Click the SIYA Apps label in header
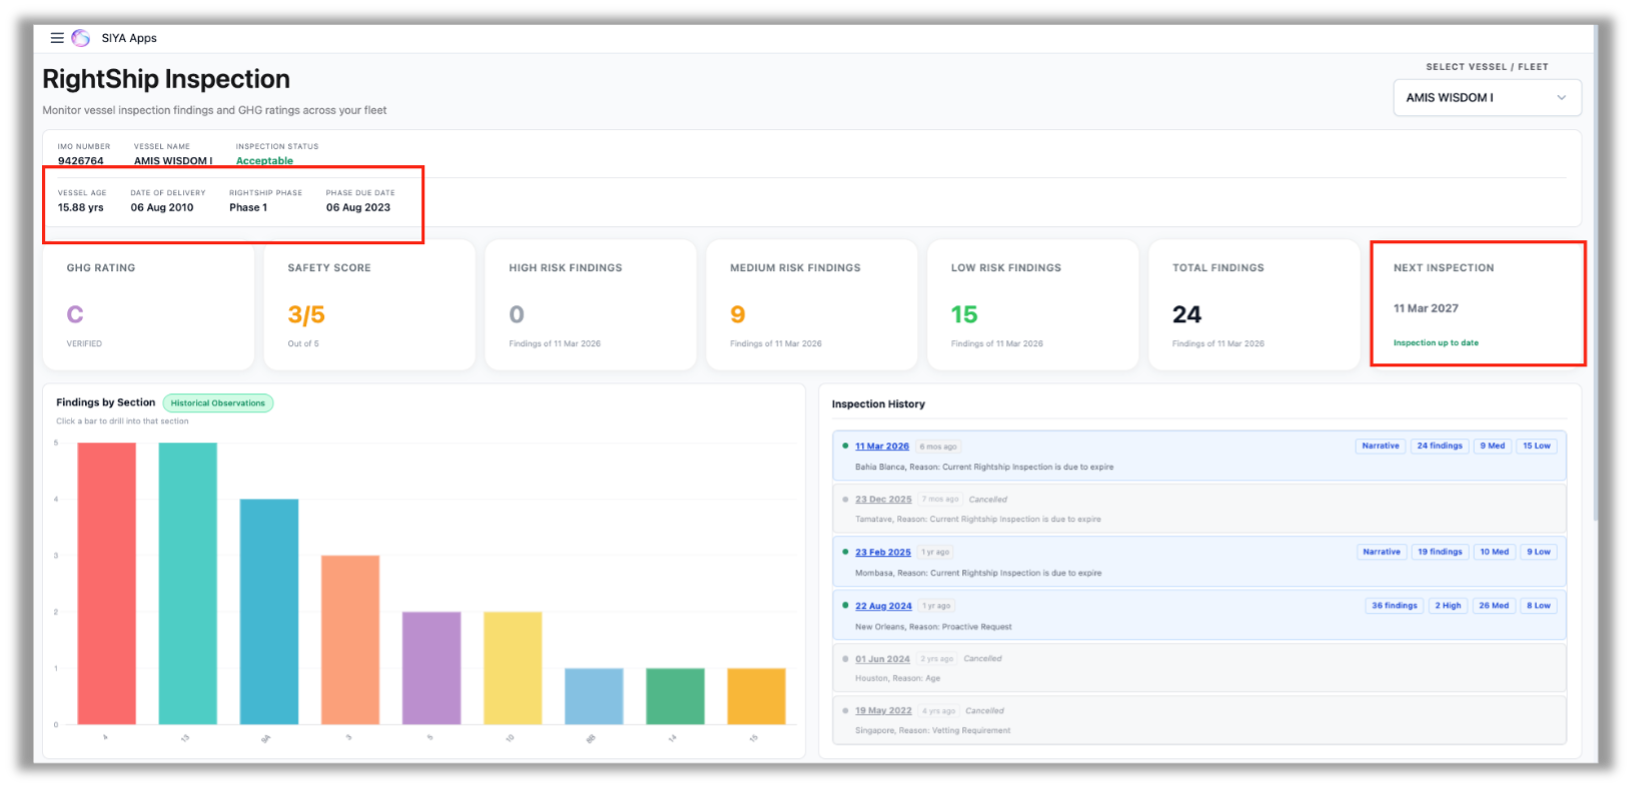1631x791 pixels. (x=129, y=38)
